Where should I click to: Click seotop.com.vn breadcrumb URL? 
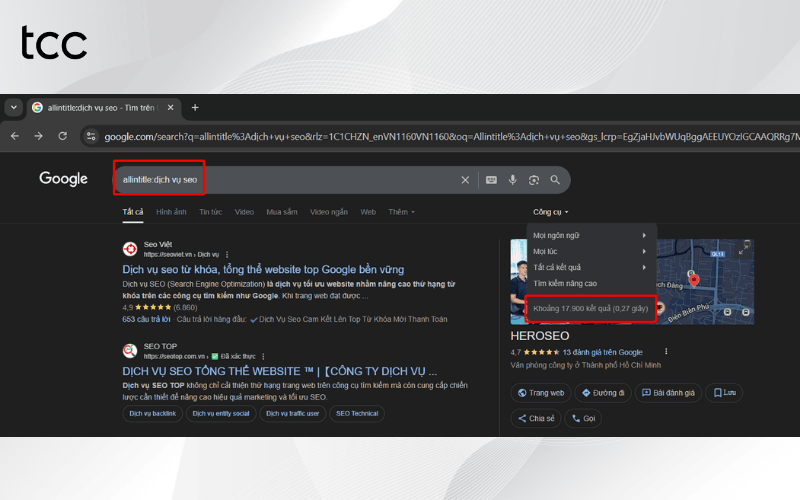[175, 356]
